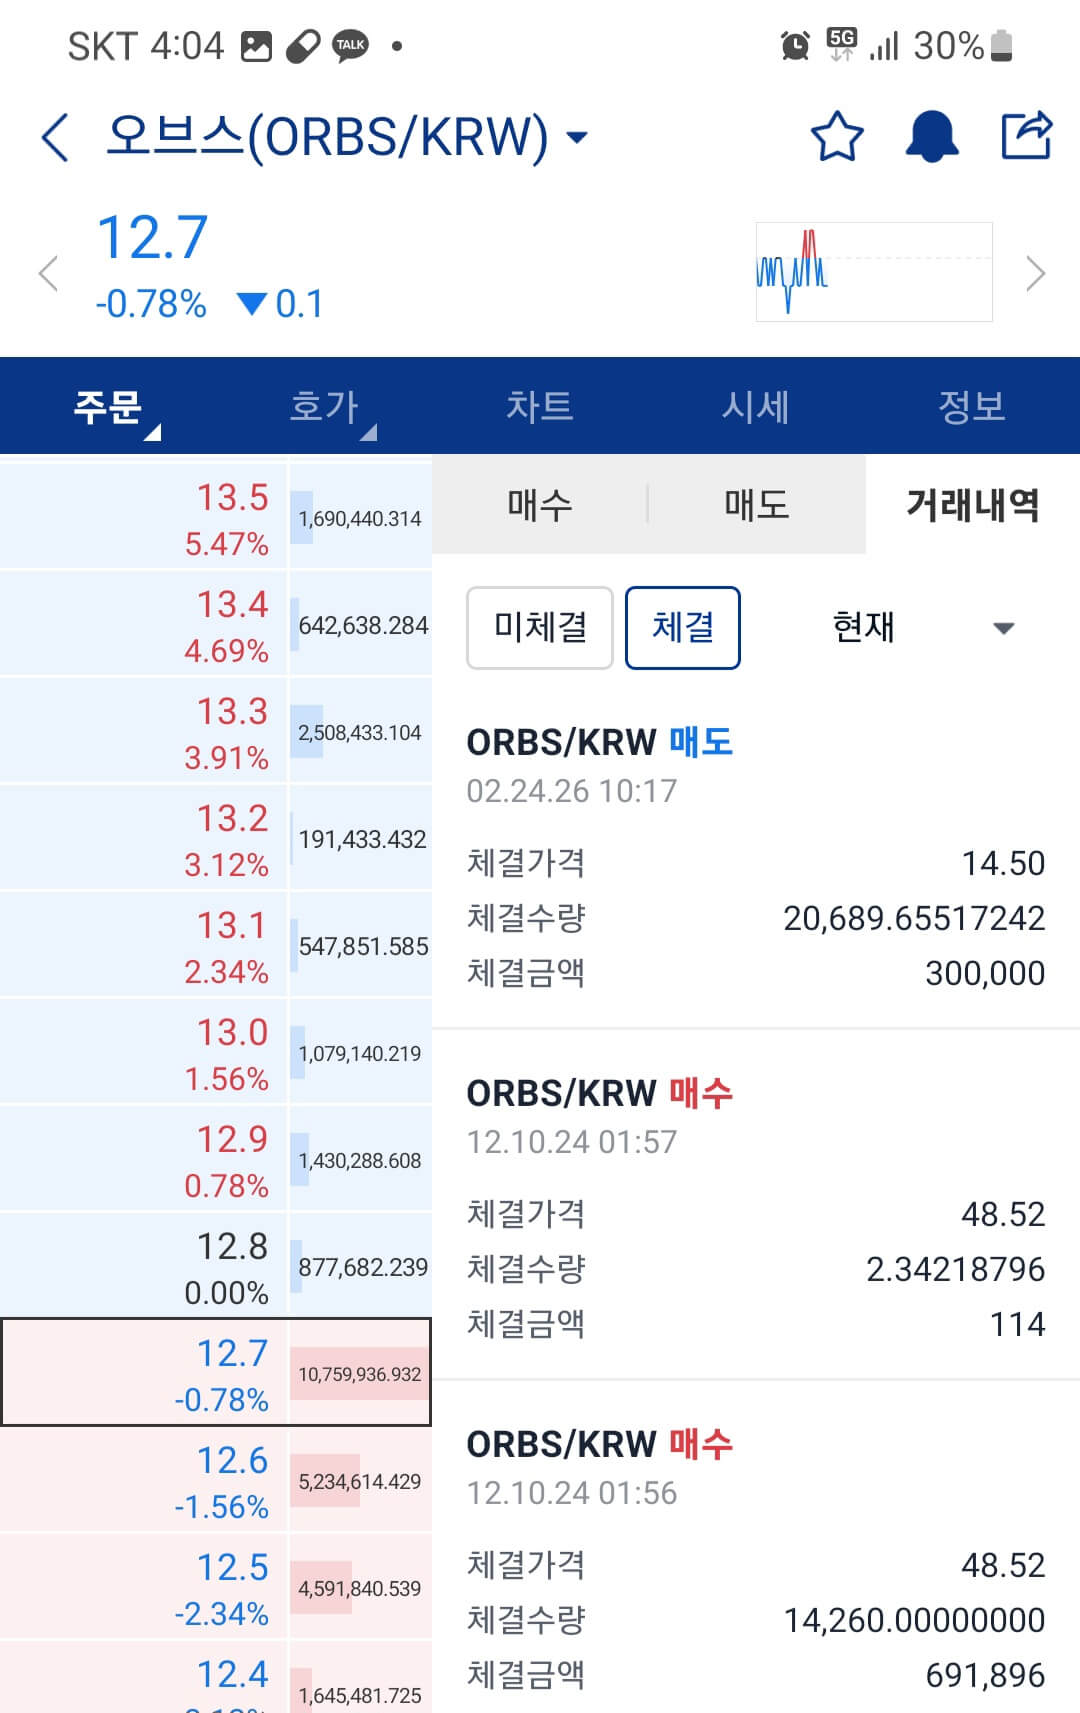Tap volume 877,682.239 in order book
The height and width of the screenshot is (1713, 1080).
click(x=363, y=1268)
